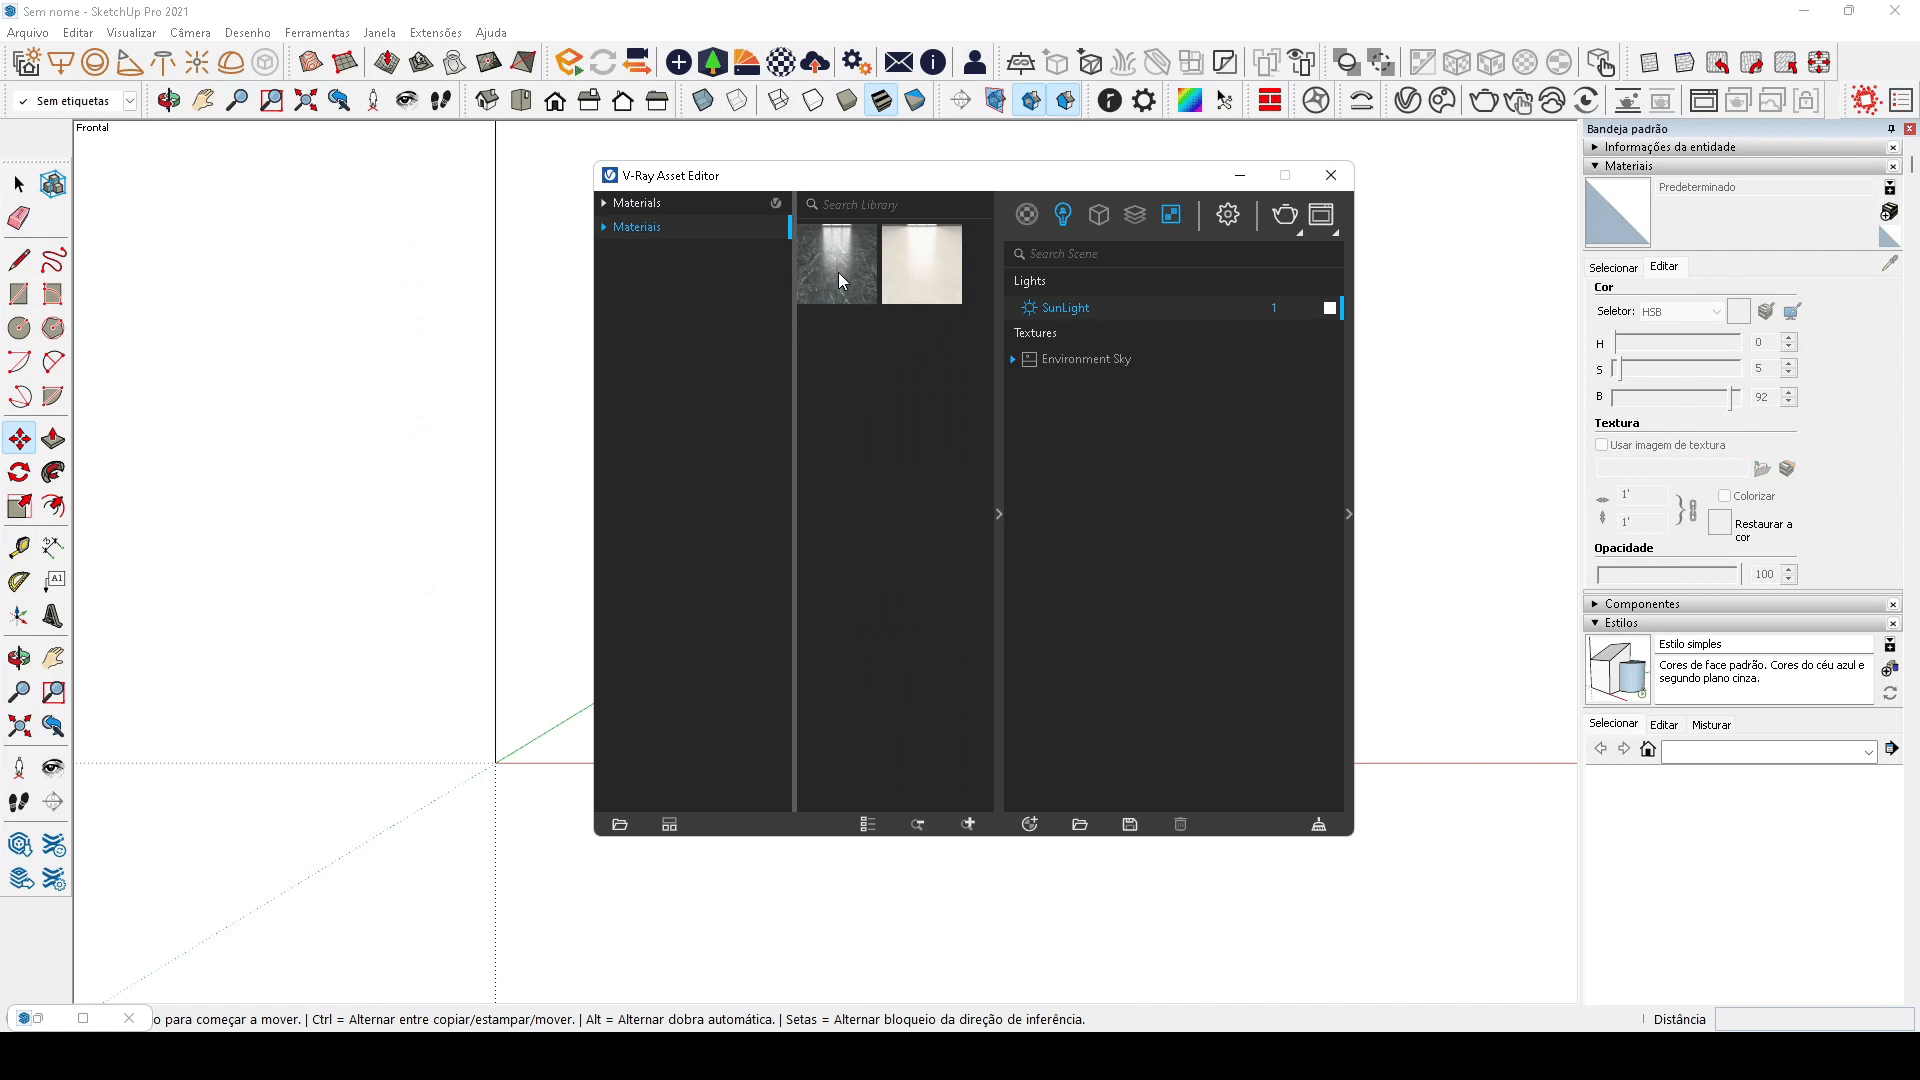The height and width of the screenshot is (1080, 1920).
Task: Click the dark marble material thumbnail
Action: coord(836,264)
